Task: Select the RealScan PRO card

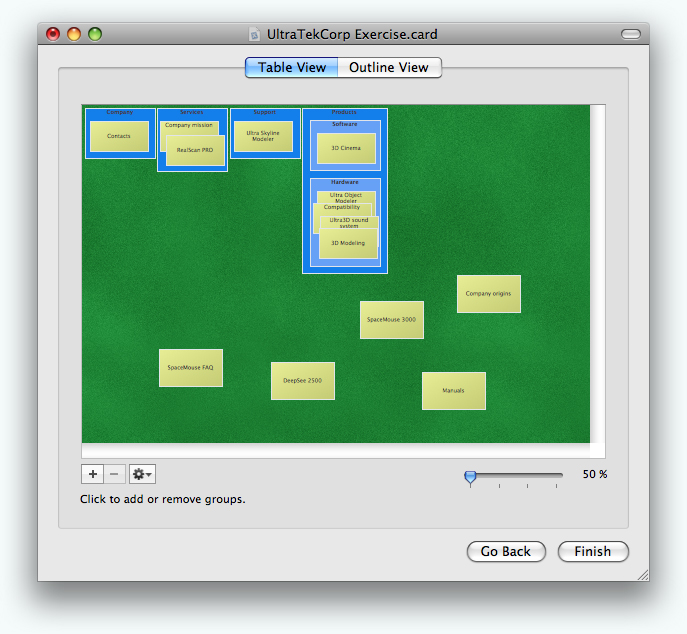Action: (195, 150)
